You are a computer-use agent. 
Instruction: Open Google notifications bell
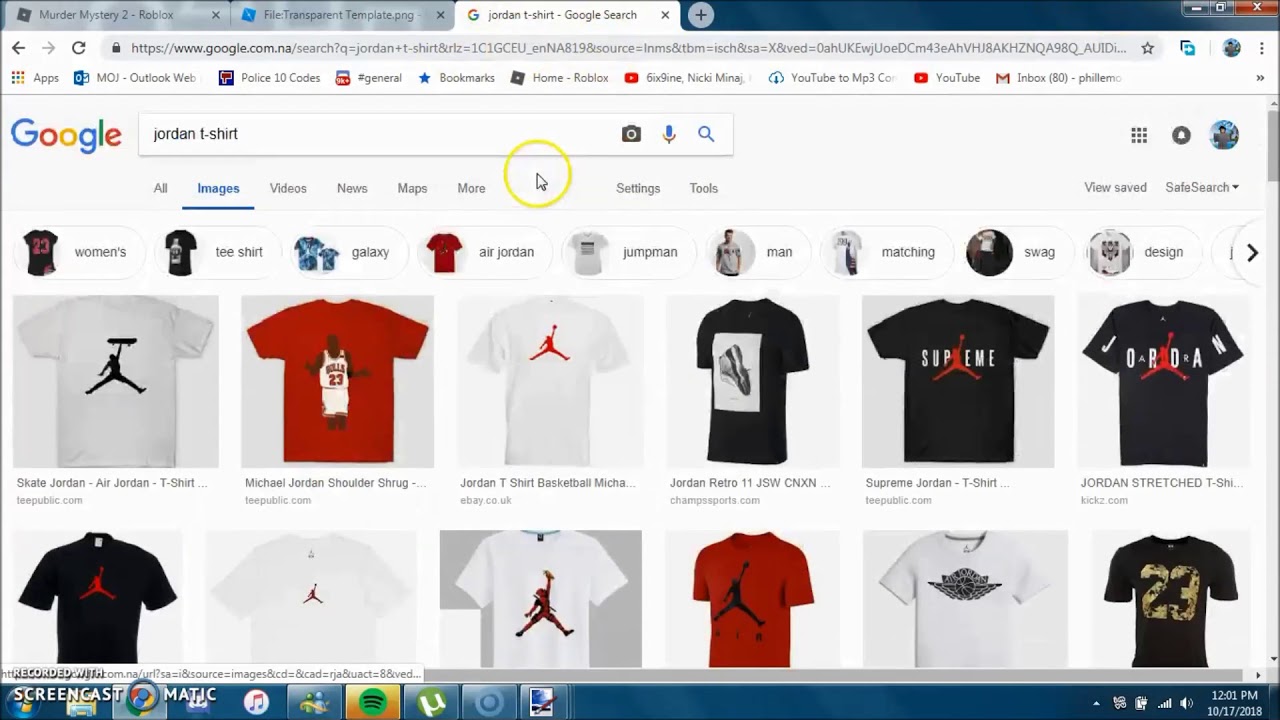(x=1181, y=135)
